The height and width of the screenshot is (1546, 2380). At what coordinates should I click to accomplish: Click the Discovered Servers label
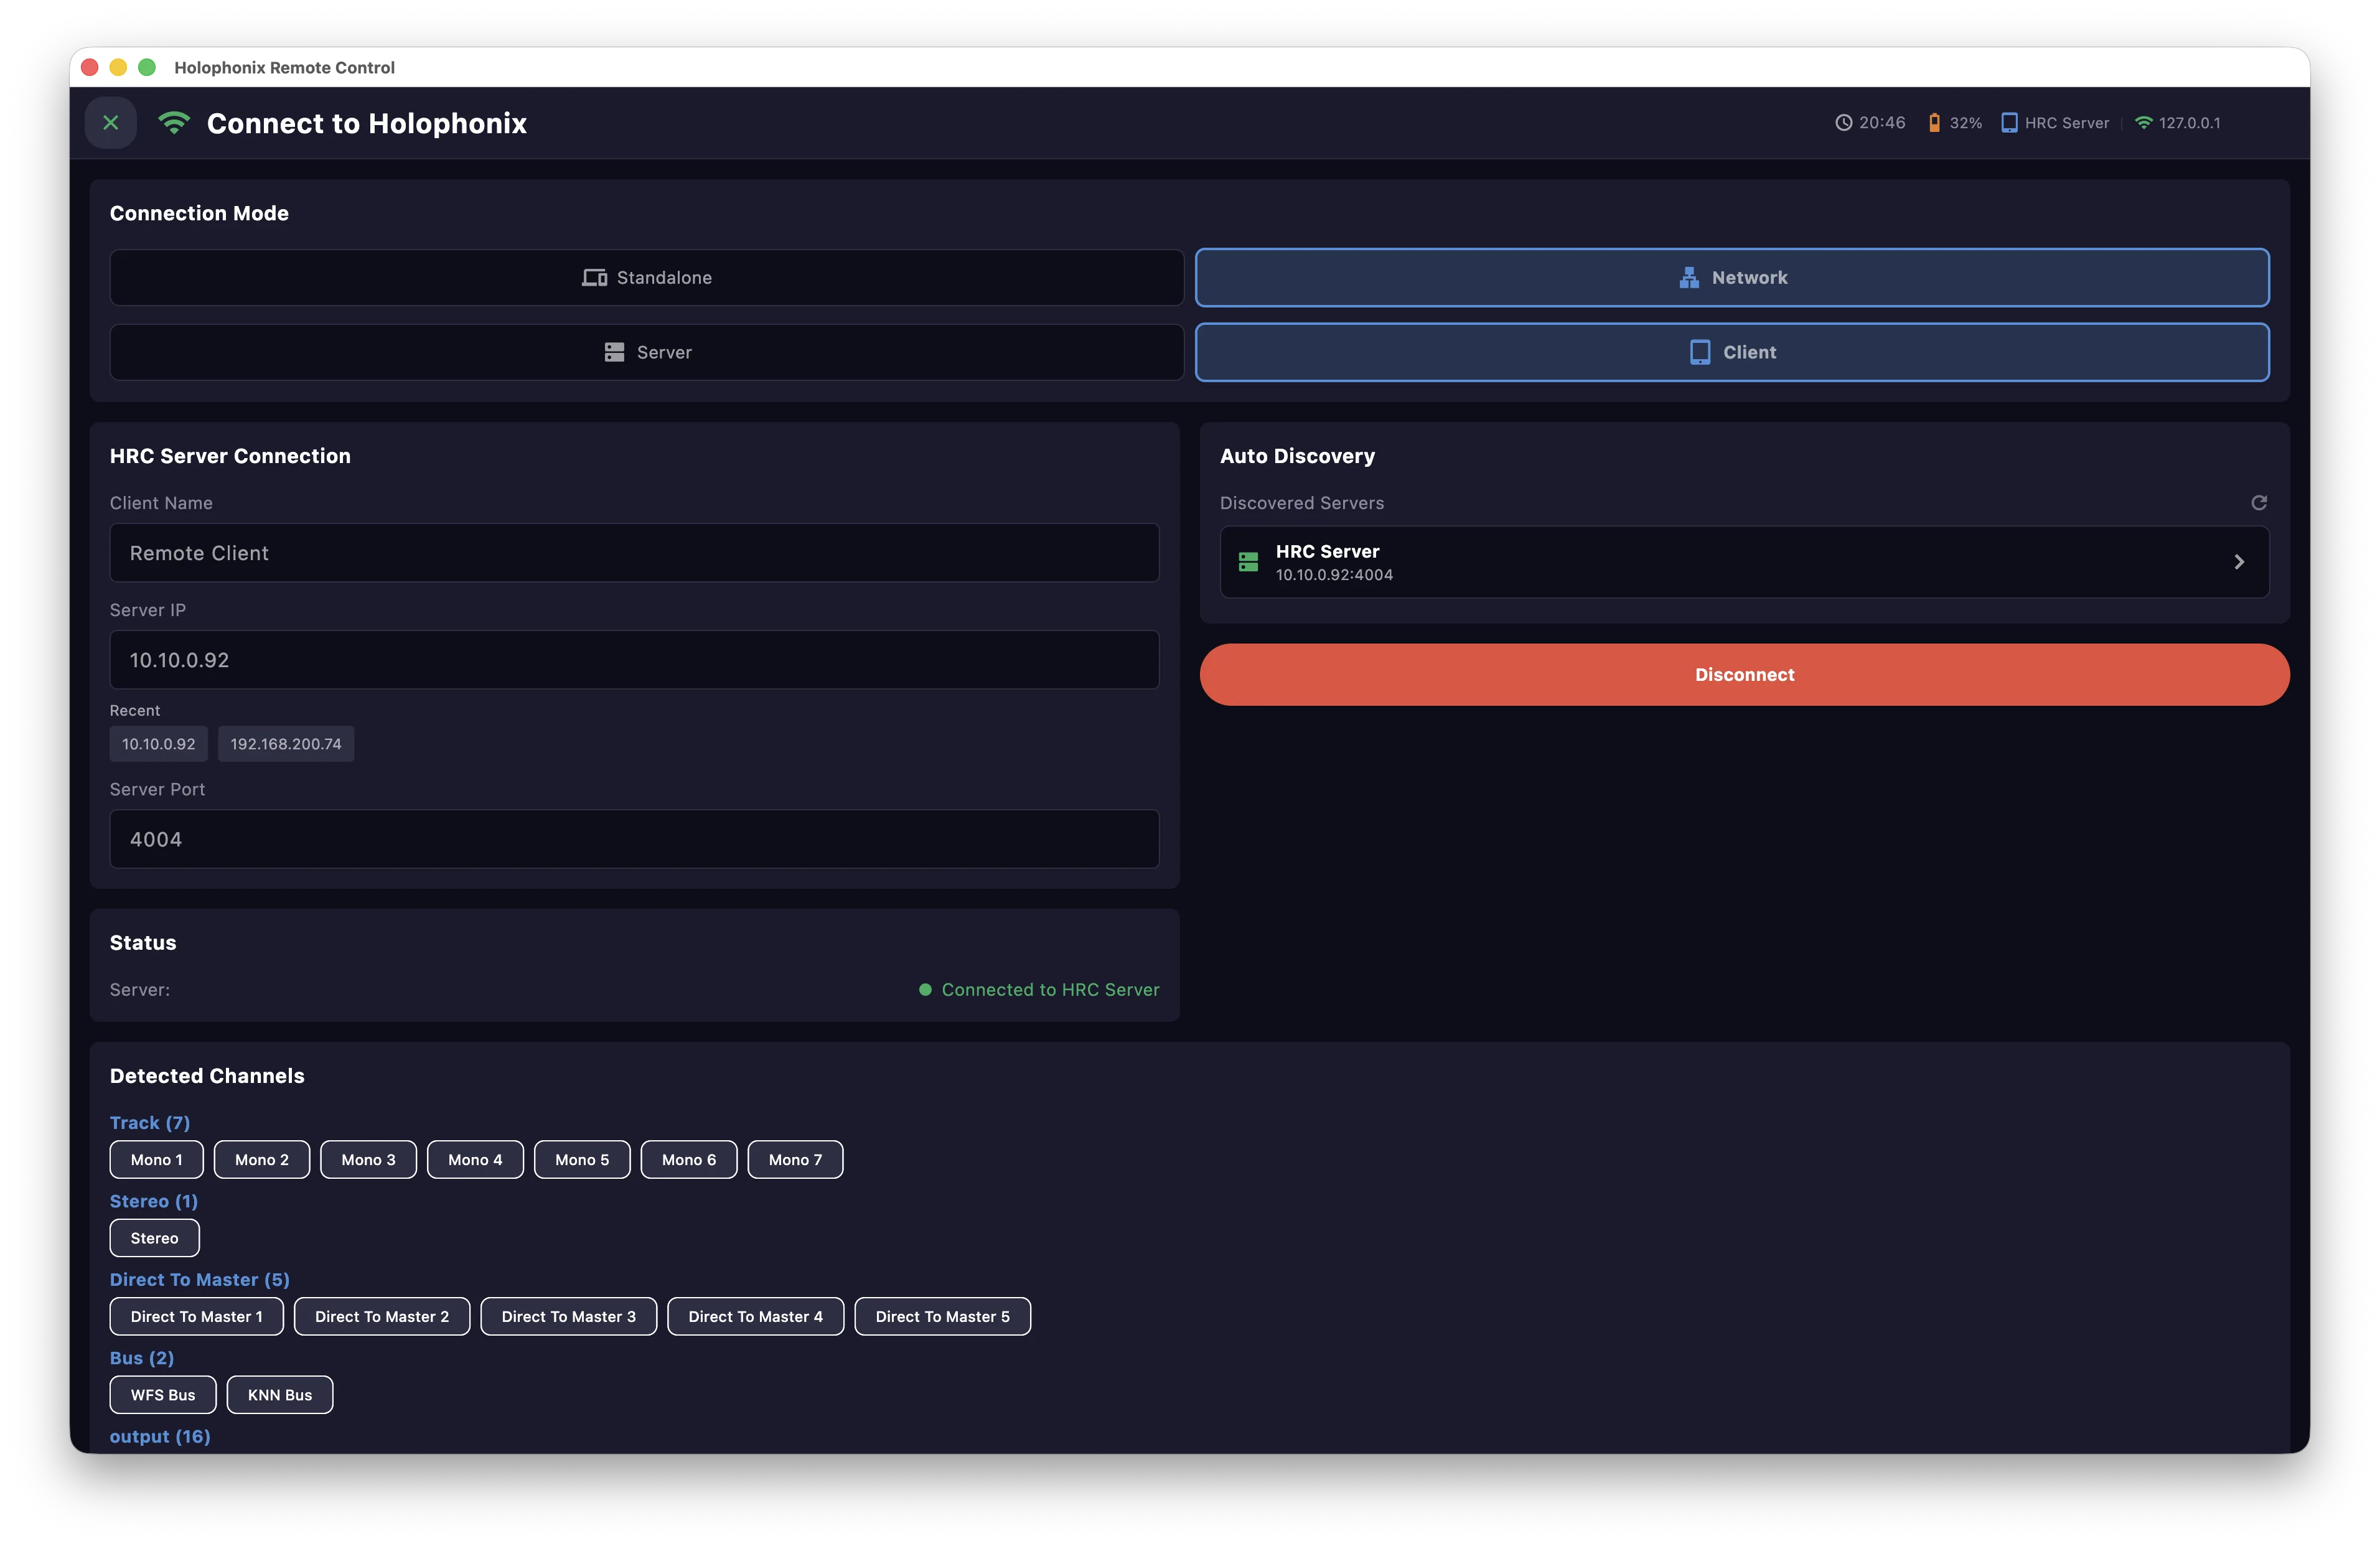[1302, 503]
